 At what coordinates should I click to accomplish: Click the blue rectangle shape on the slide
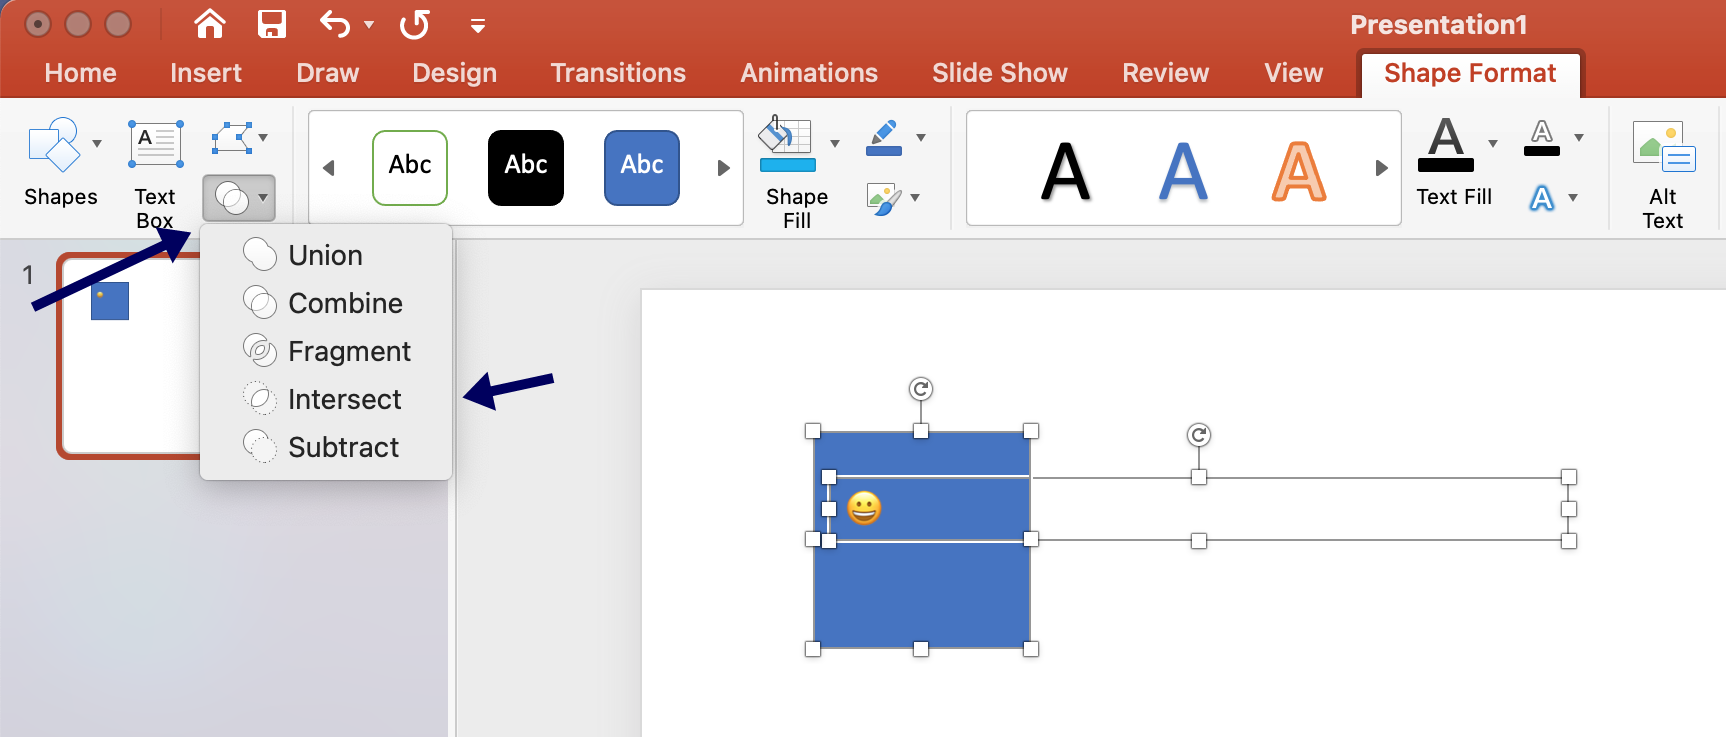click(x=921, y=595)
